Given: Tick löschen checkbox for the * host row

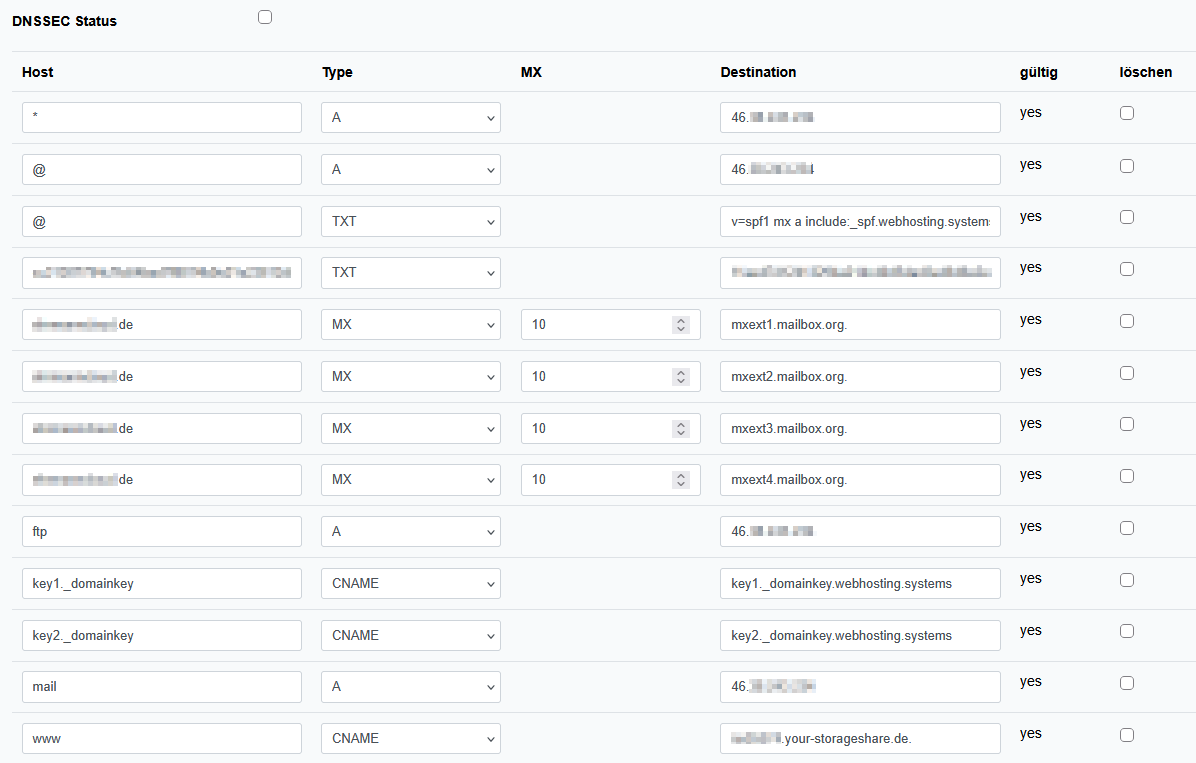Looking at the screenshot, I should point(1127,113).
